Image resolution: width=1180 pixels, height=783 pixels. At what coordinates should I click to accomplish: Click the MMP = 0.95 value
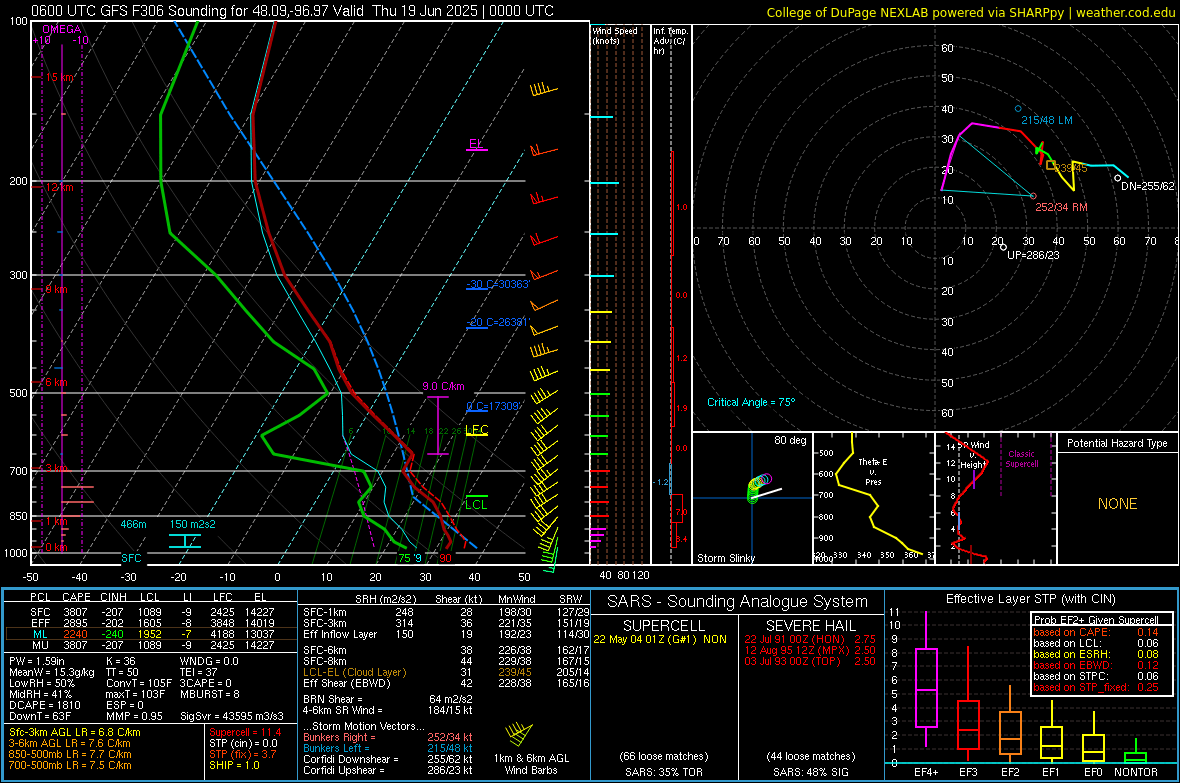134,716
